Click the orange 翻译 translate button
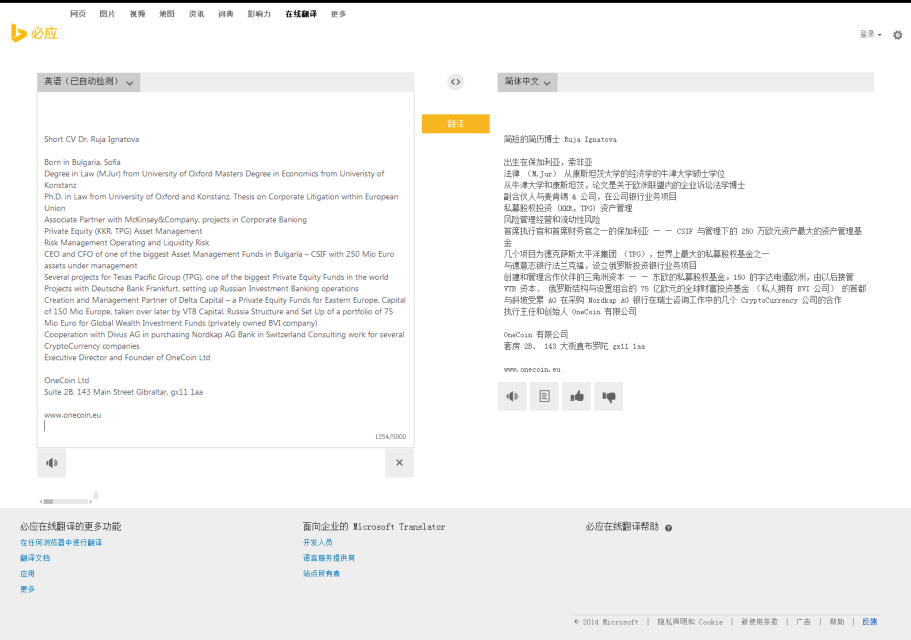 [456, 124]
